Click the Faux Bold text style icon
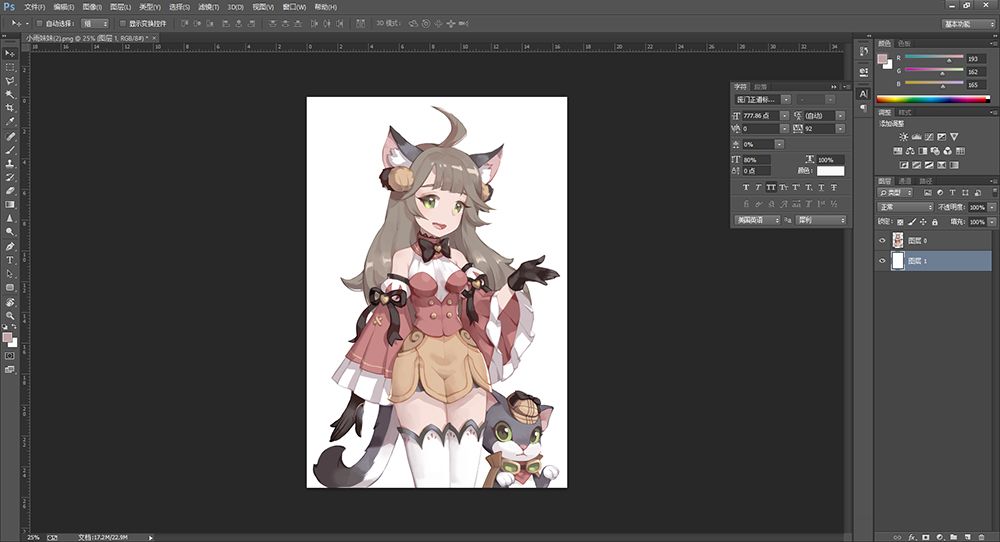 tap(744, 187)
